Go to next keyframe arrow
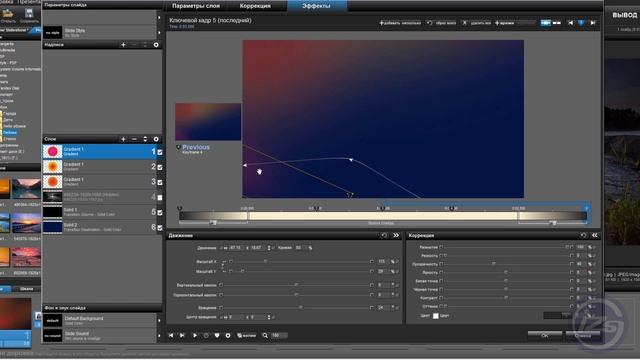This screenshot has height=360, width=640. point(593,23)
